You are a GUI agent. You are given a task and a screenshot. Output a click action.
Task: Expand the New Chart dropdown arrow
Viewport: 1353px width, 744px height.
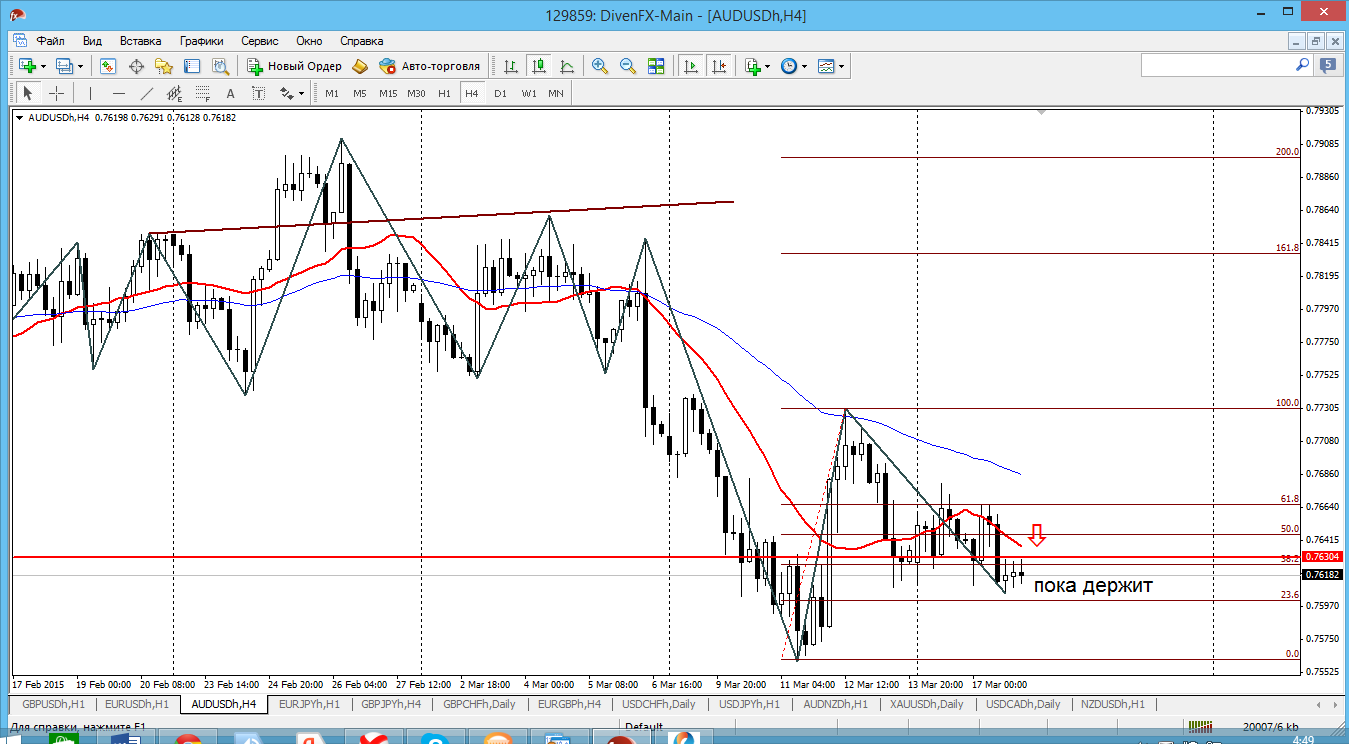tap(43, 66)
